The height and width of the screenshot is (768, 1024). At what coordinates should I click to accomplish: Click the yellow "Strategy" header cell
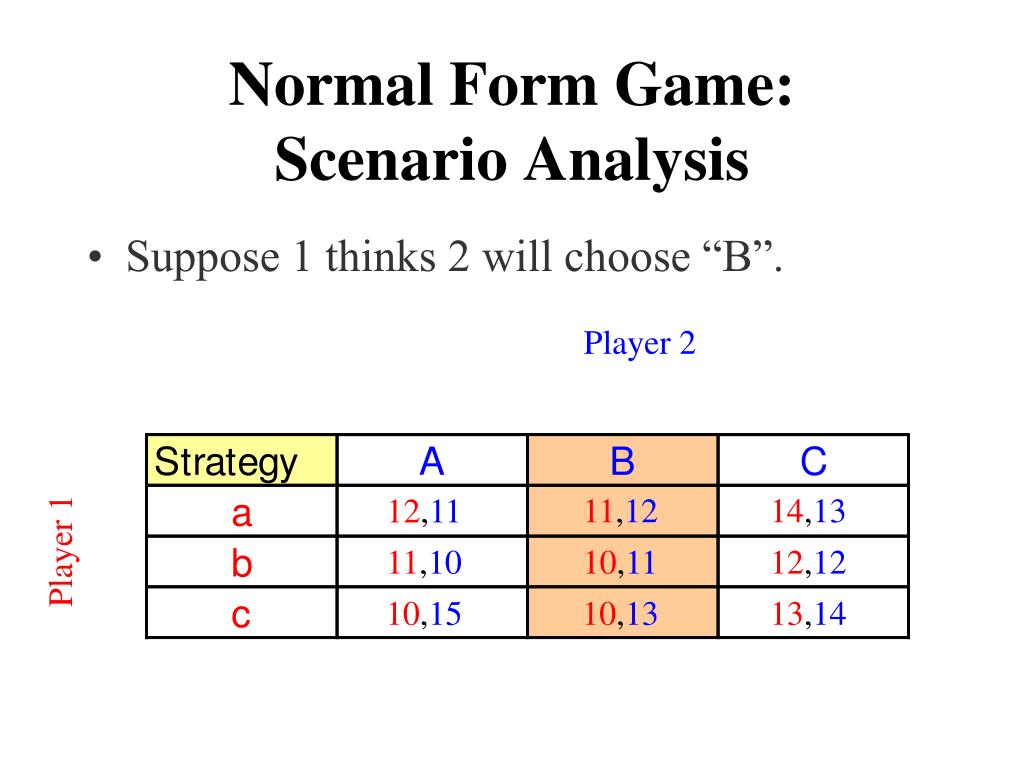point(241,462)
